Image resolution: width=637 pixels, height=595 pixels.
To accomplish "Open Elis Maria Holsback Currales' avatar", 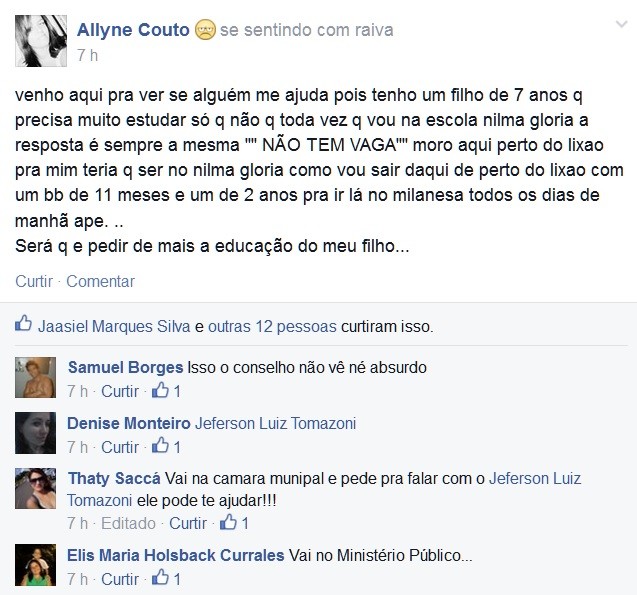I will 35,565.
